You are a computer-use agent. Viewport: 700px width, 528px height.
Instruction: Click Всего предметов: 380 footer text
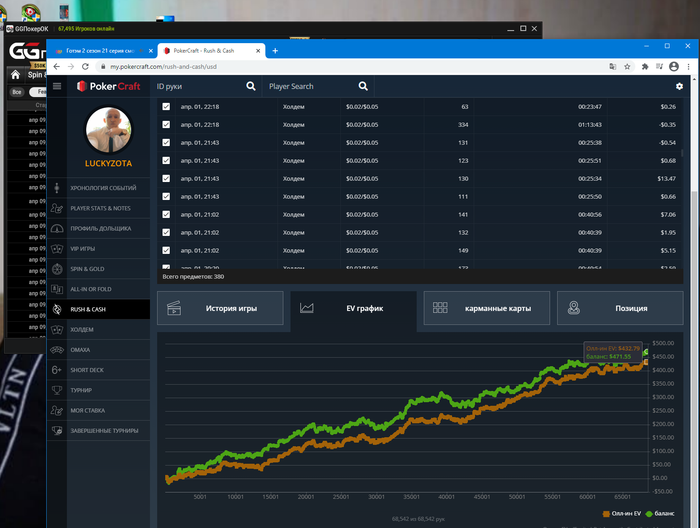coord(193,277)
